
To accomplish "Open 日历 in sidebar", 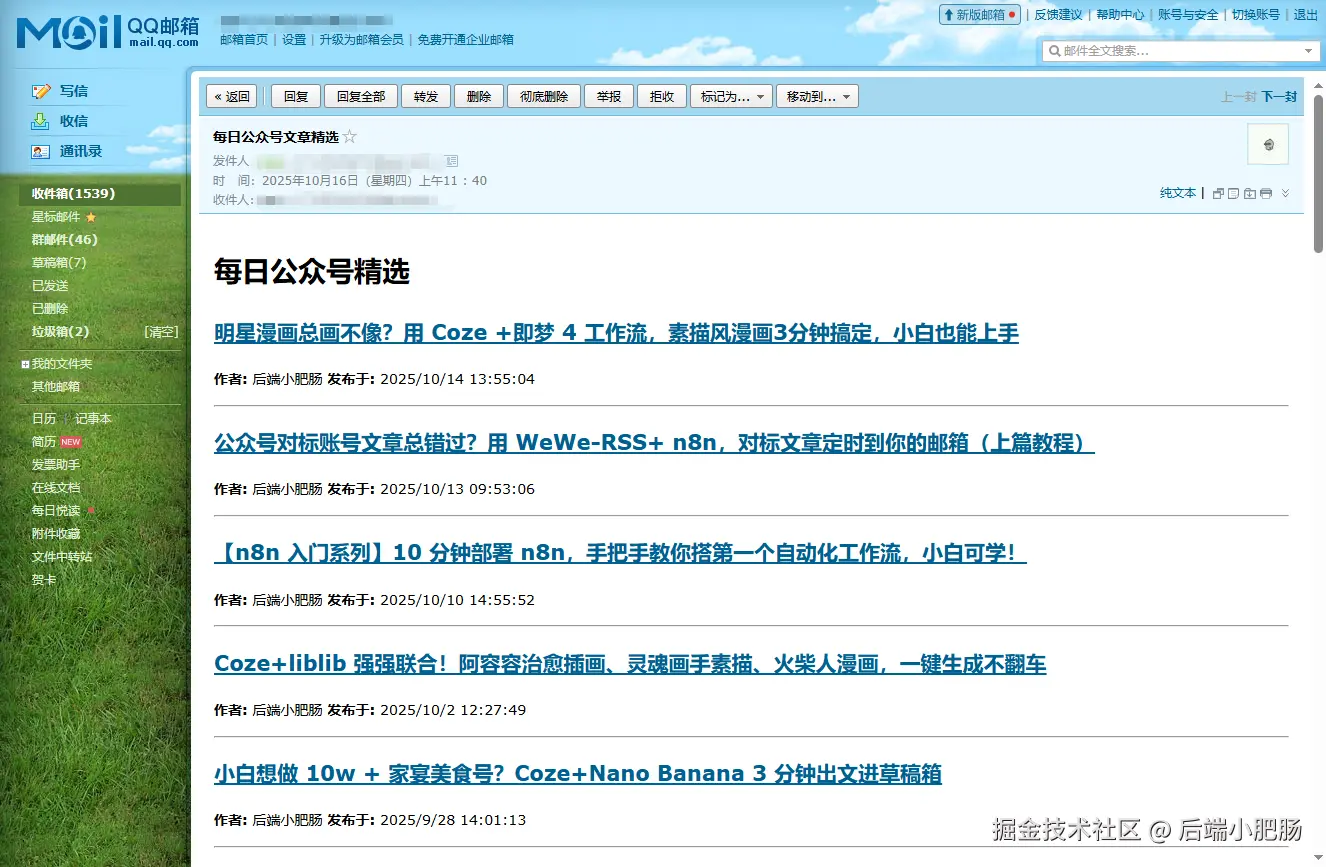I will (x=44, y=419).
